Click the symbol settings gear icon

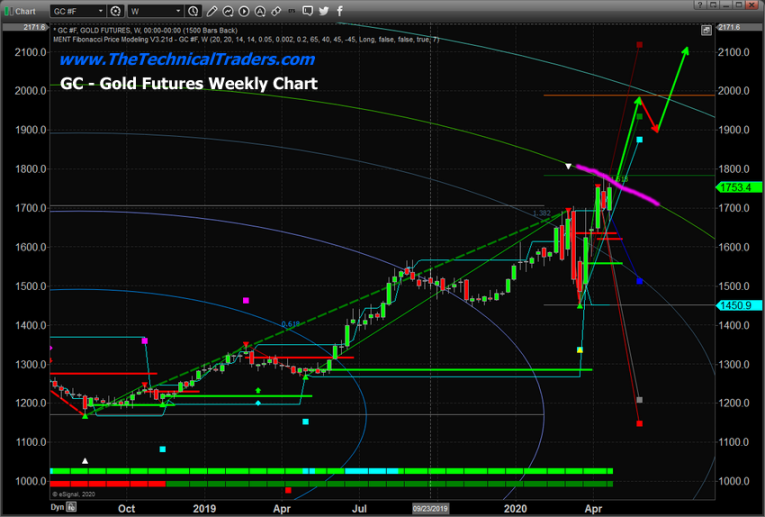click(116, 11)
